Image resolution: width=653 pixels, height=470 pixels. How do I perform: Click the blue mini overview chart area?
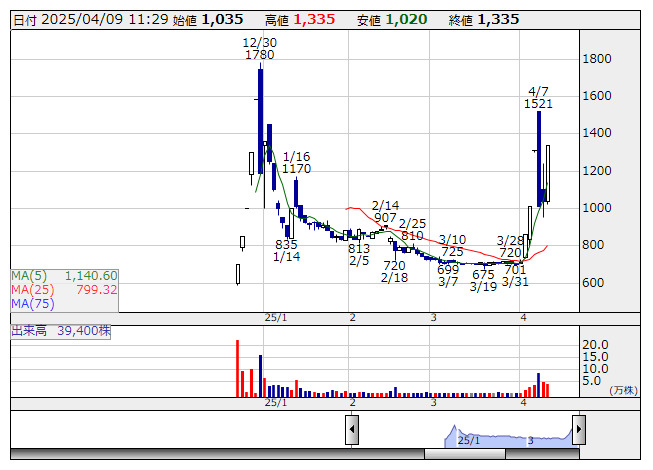click(465, 435)
